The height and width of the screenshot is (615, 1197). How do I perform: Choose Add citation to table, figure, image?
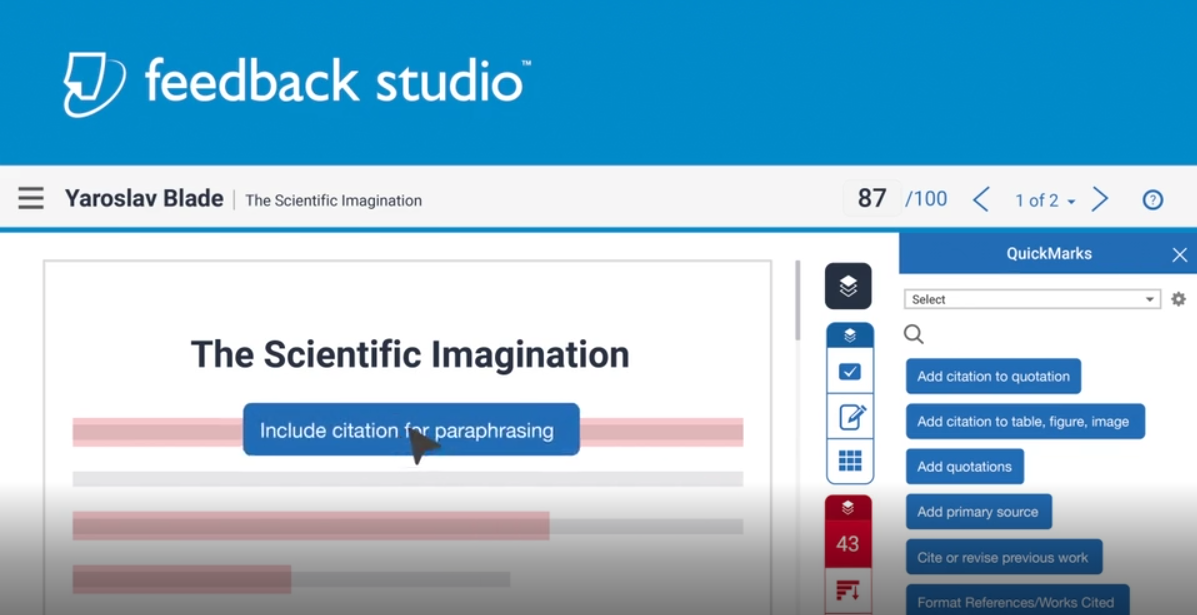pyautogui.click(x=1025, y=421)
